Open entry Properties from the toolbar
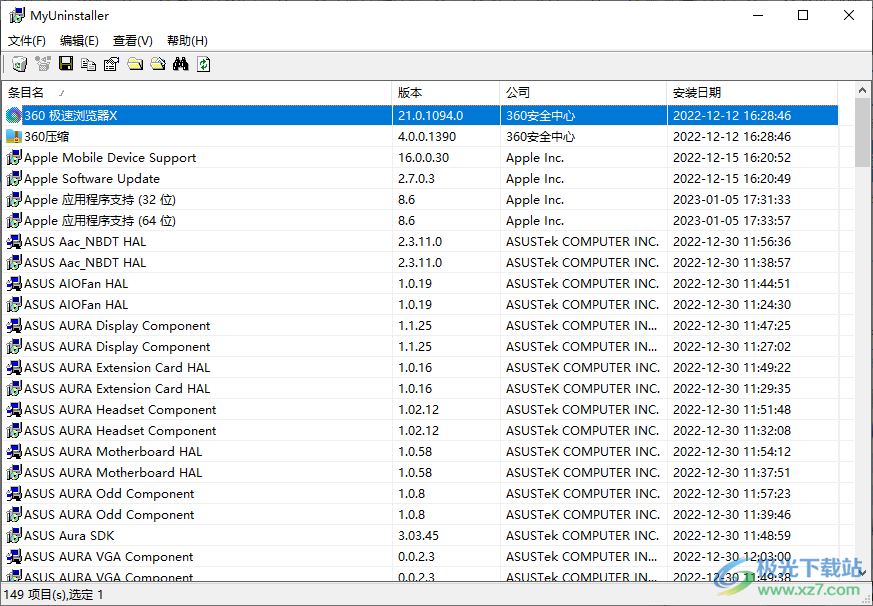Screen dimensions: 873x606 tap(111, 64)
